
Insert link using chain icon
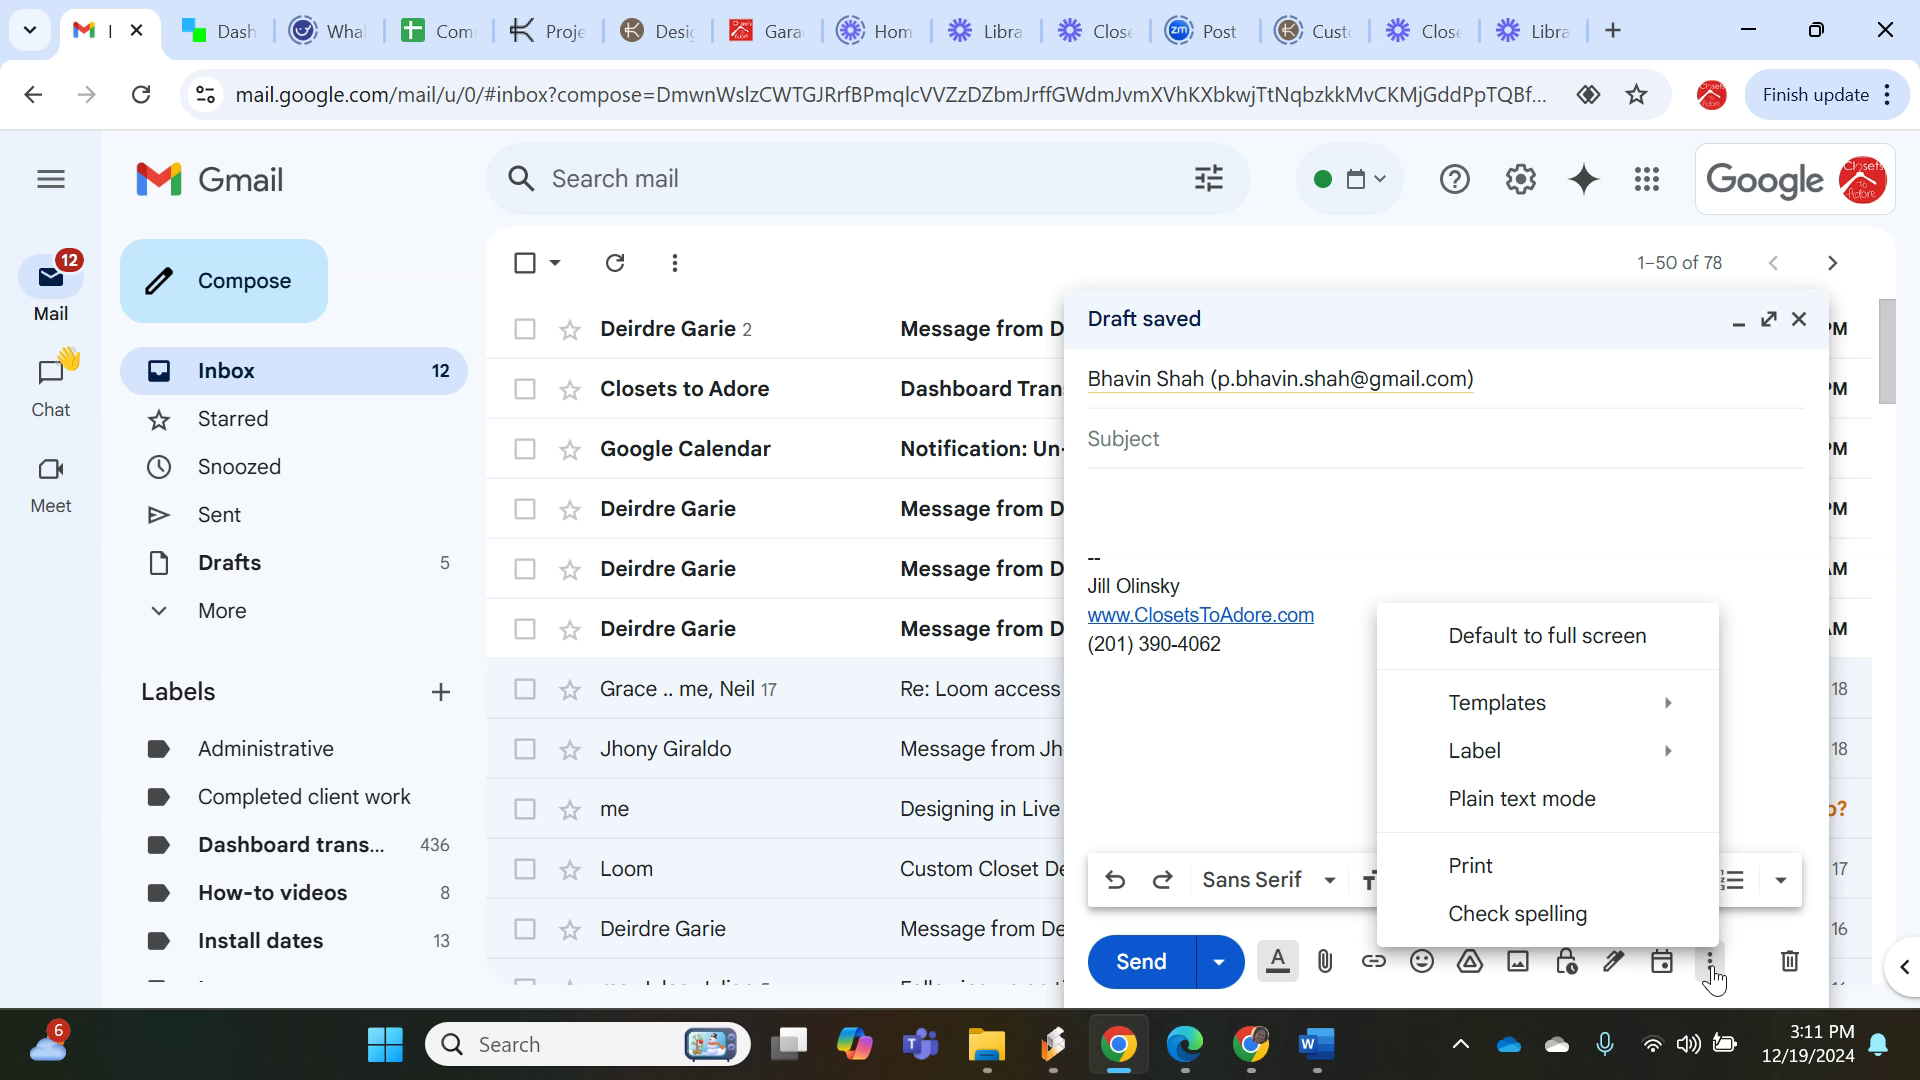[1373, 962]
